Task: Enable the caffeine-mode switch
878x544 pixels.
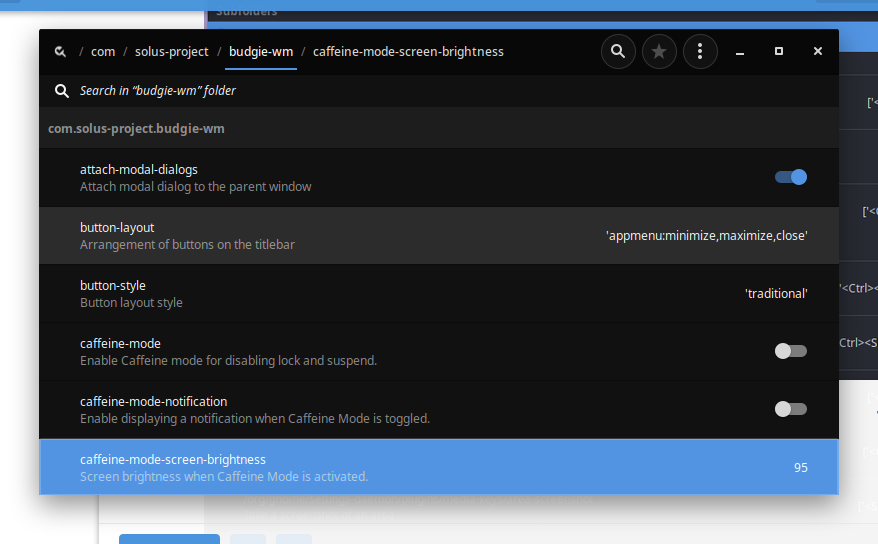Action: 790,351
